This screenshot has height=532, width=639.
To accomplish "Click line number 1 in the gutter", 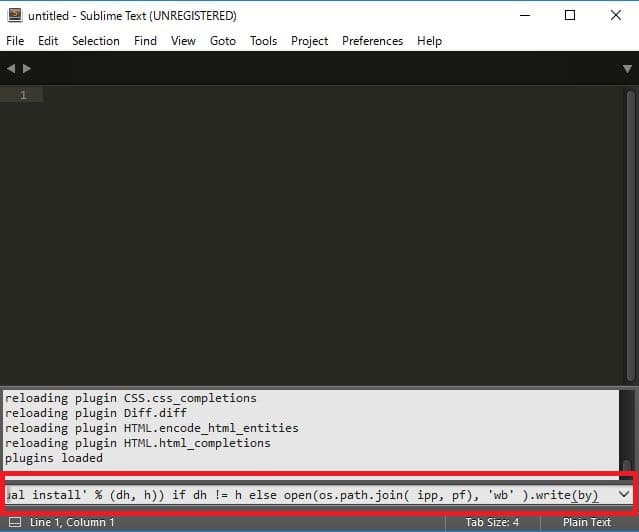I will (23, 95).
